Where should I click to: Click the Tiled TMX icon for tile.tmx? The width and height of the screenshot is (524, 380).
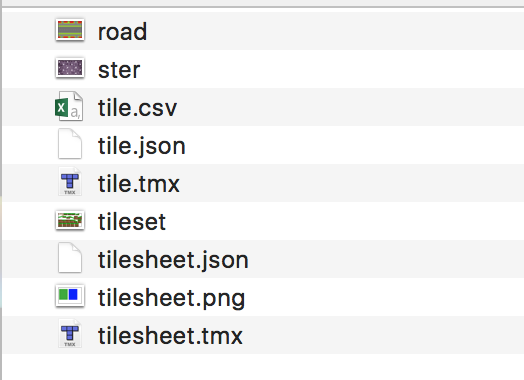[x=70, y=182]
